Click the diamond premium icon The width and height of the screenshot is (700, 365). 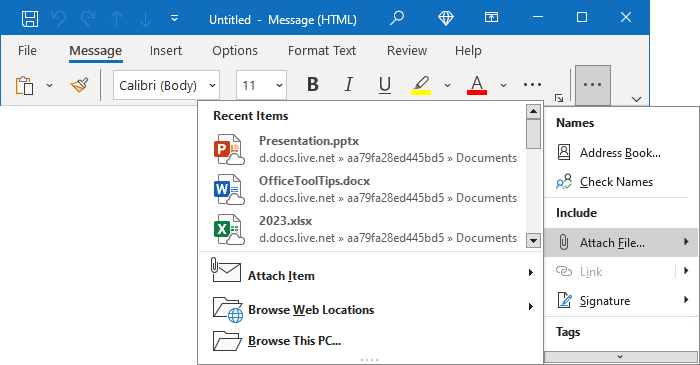tap(446, 18)
